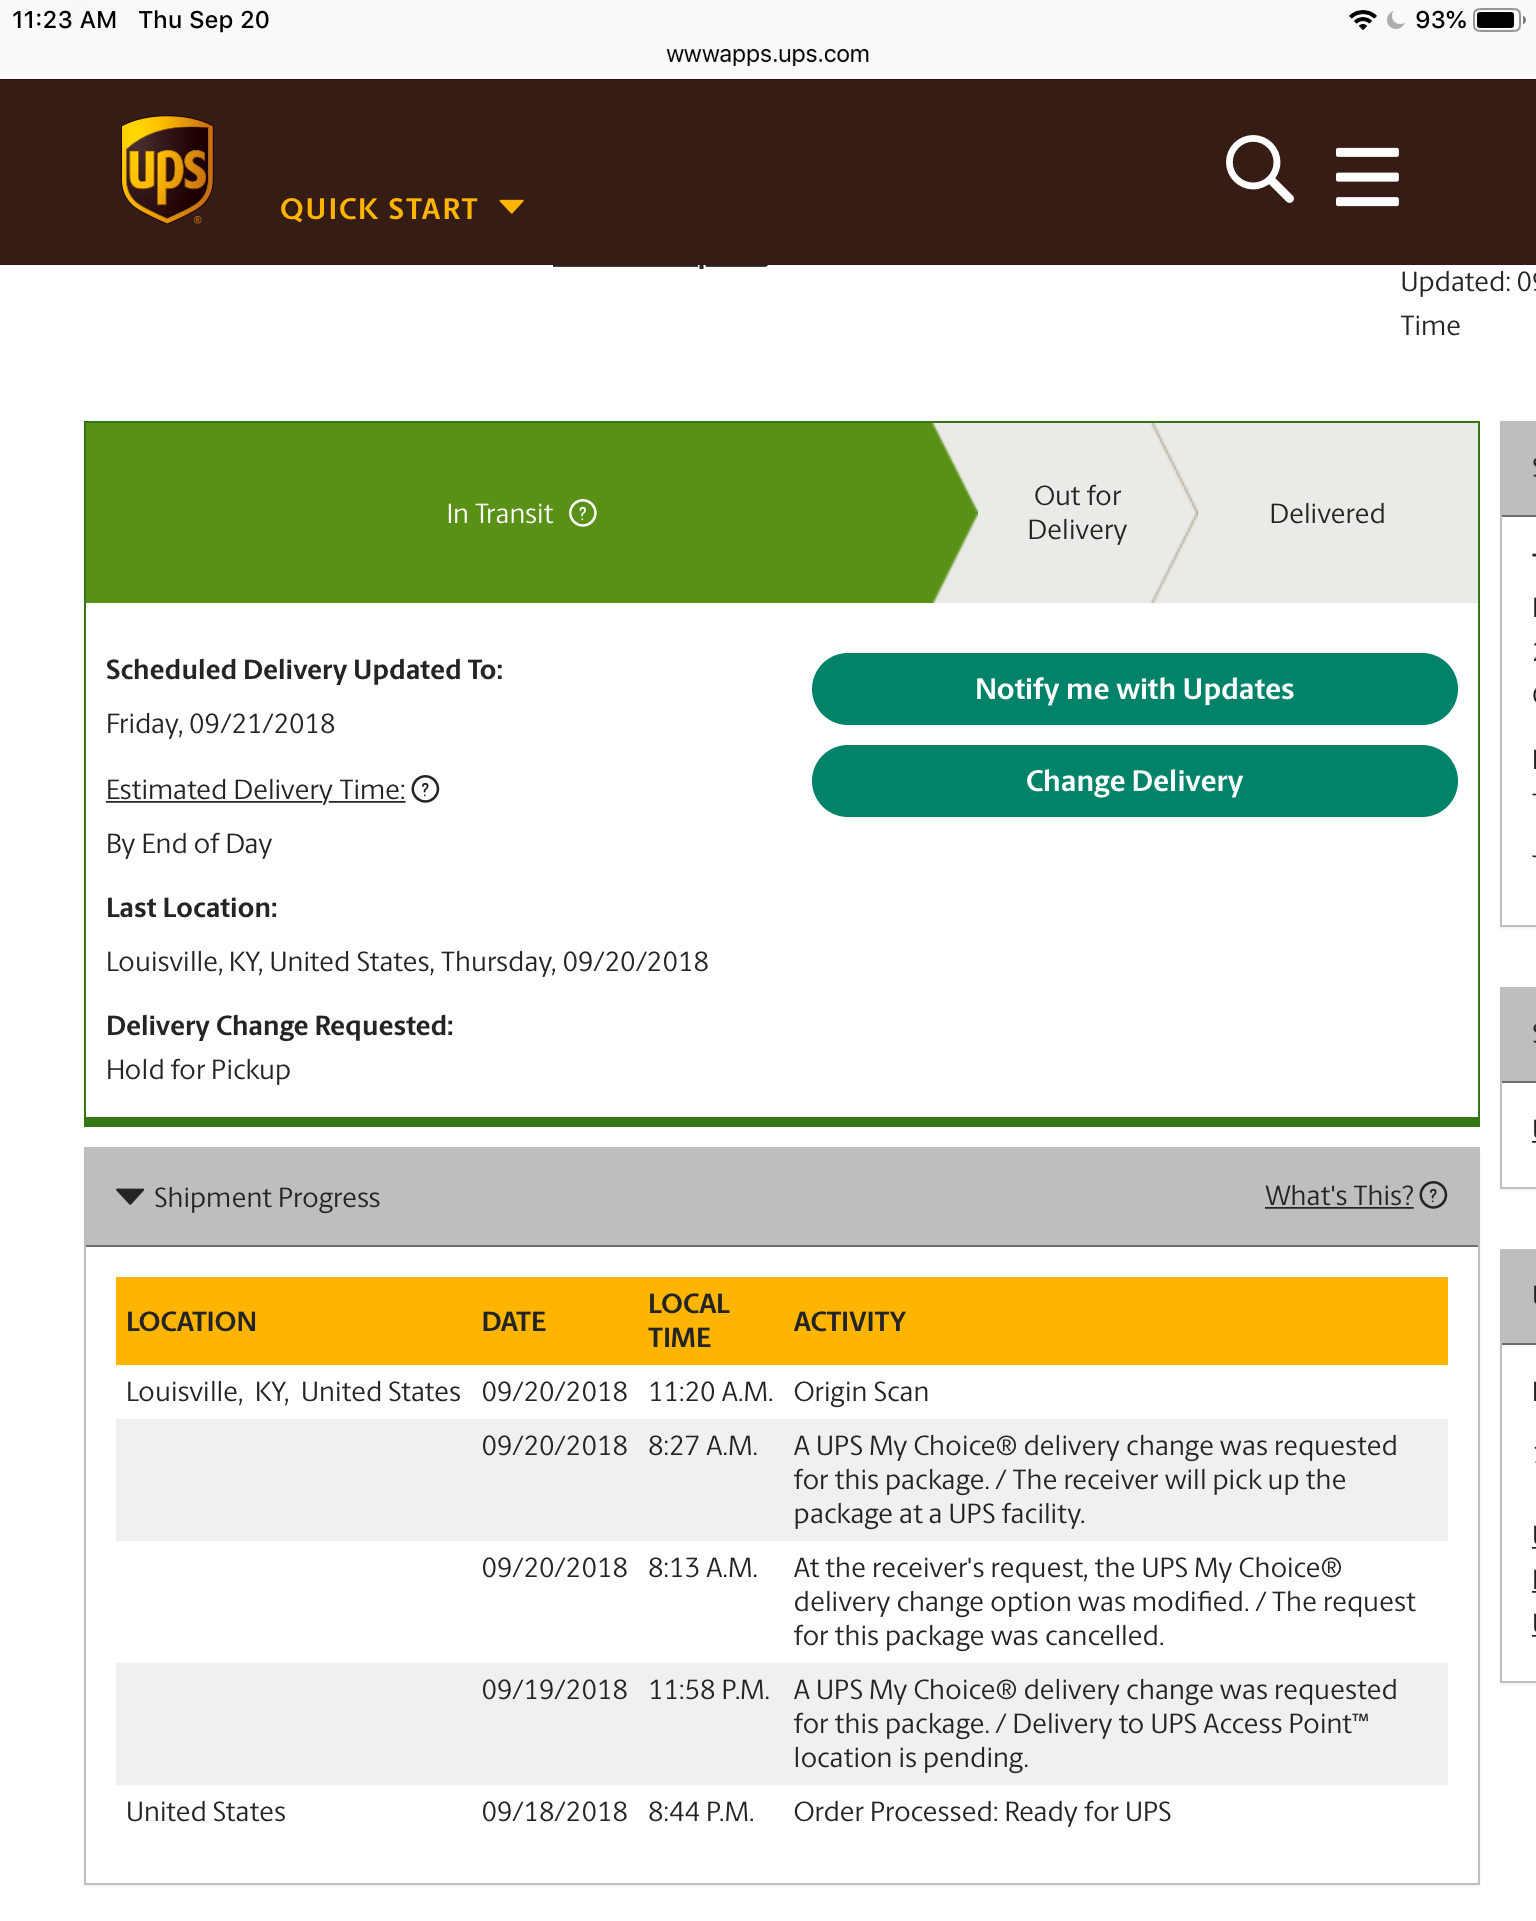
Task: Tap the Wi-Fi icon in status bar
Action: [x=1362, y=20]
